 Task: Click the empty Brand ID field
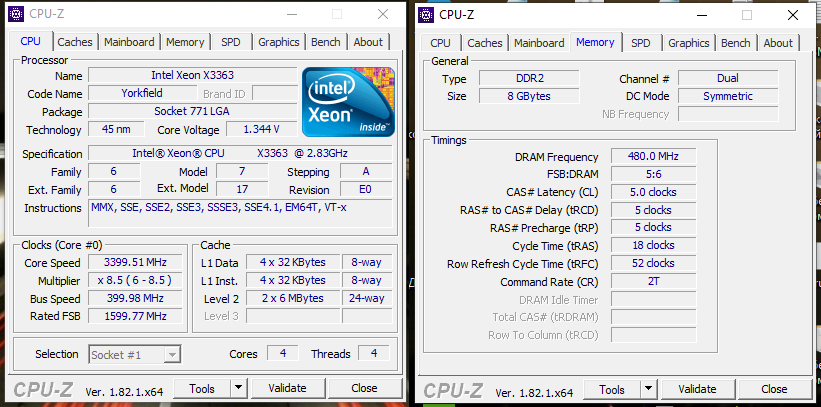pyautogui.click(x=274, y=93)
